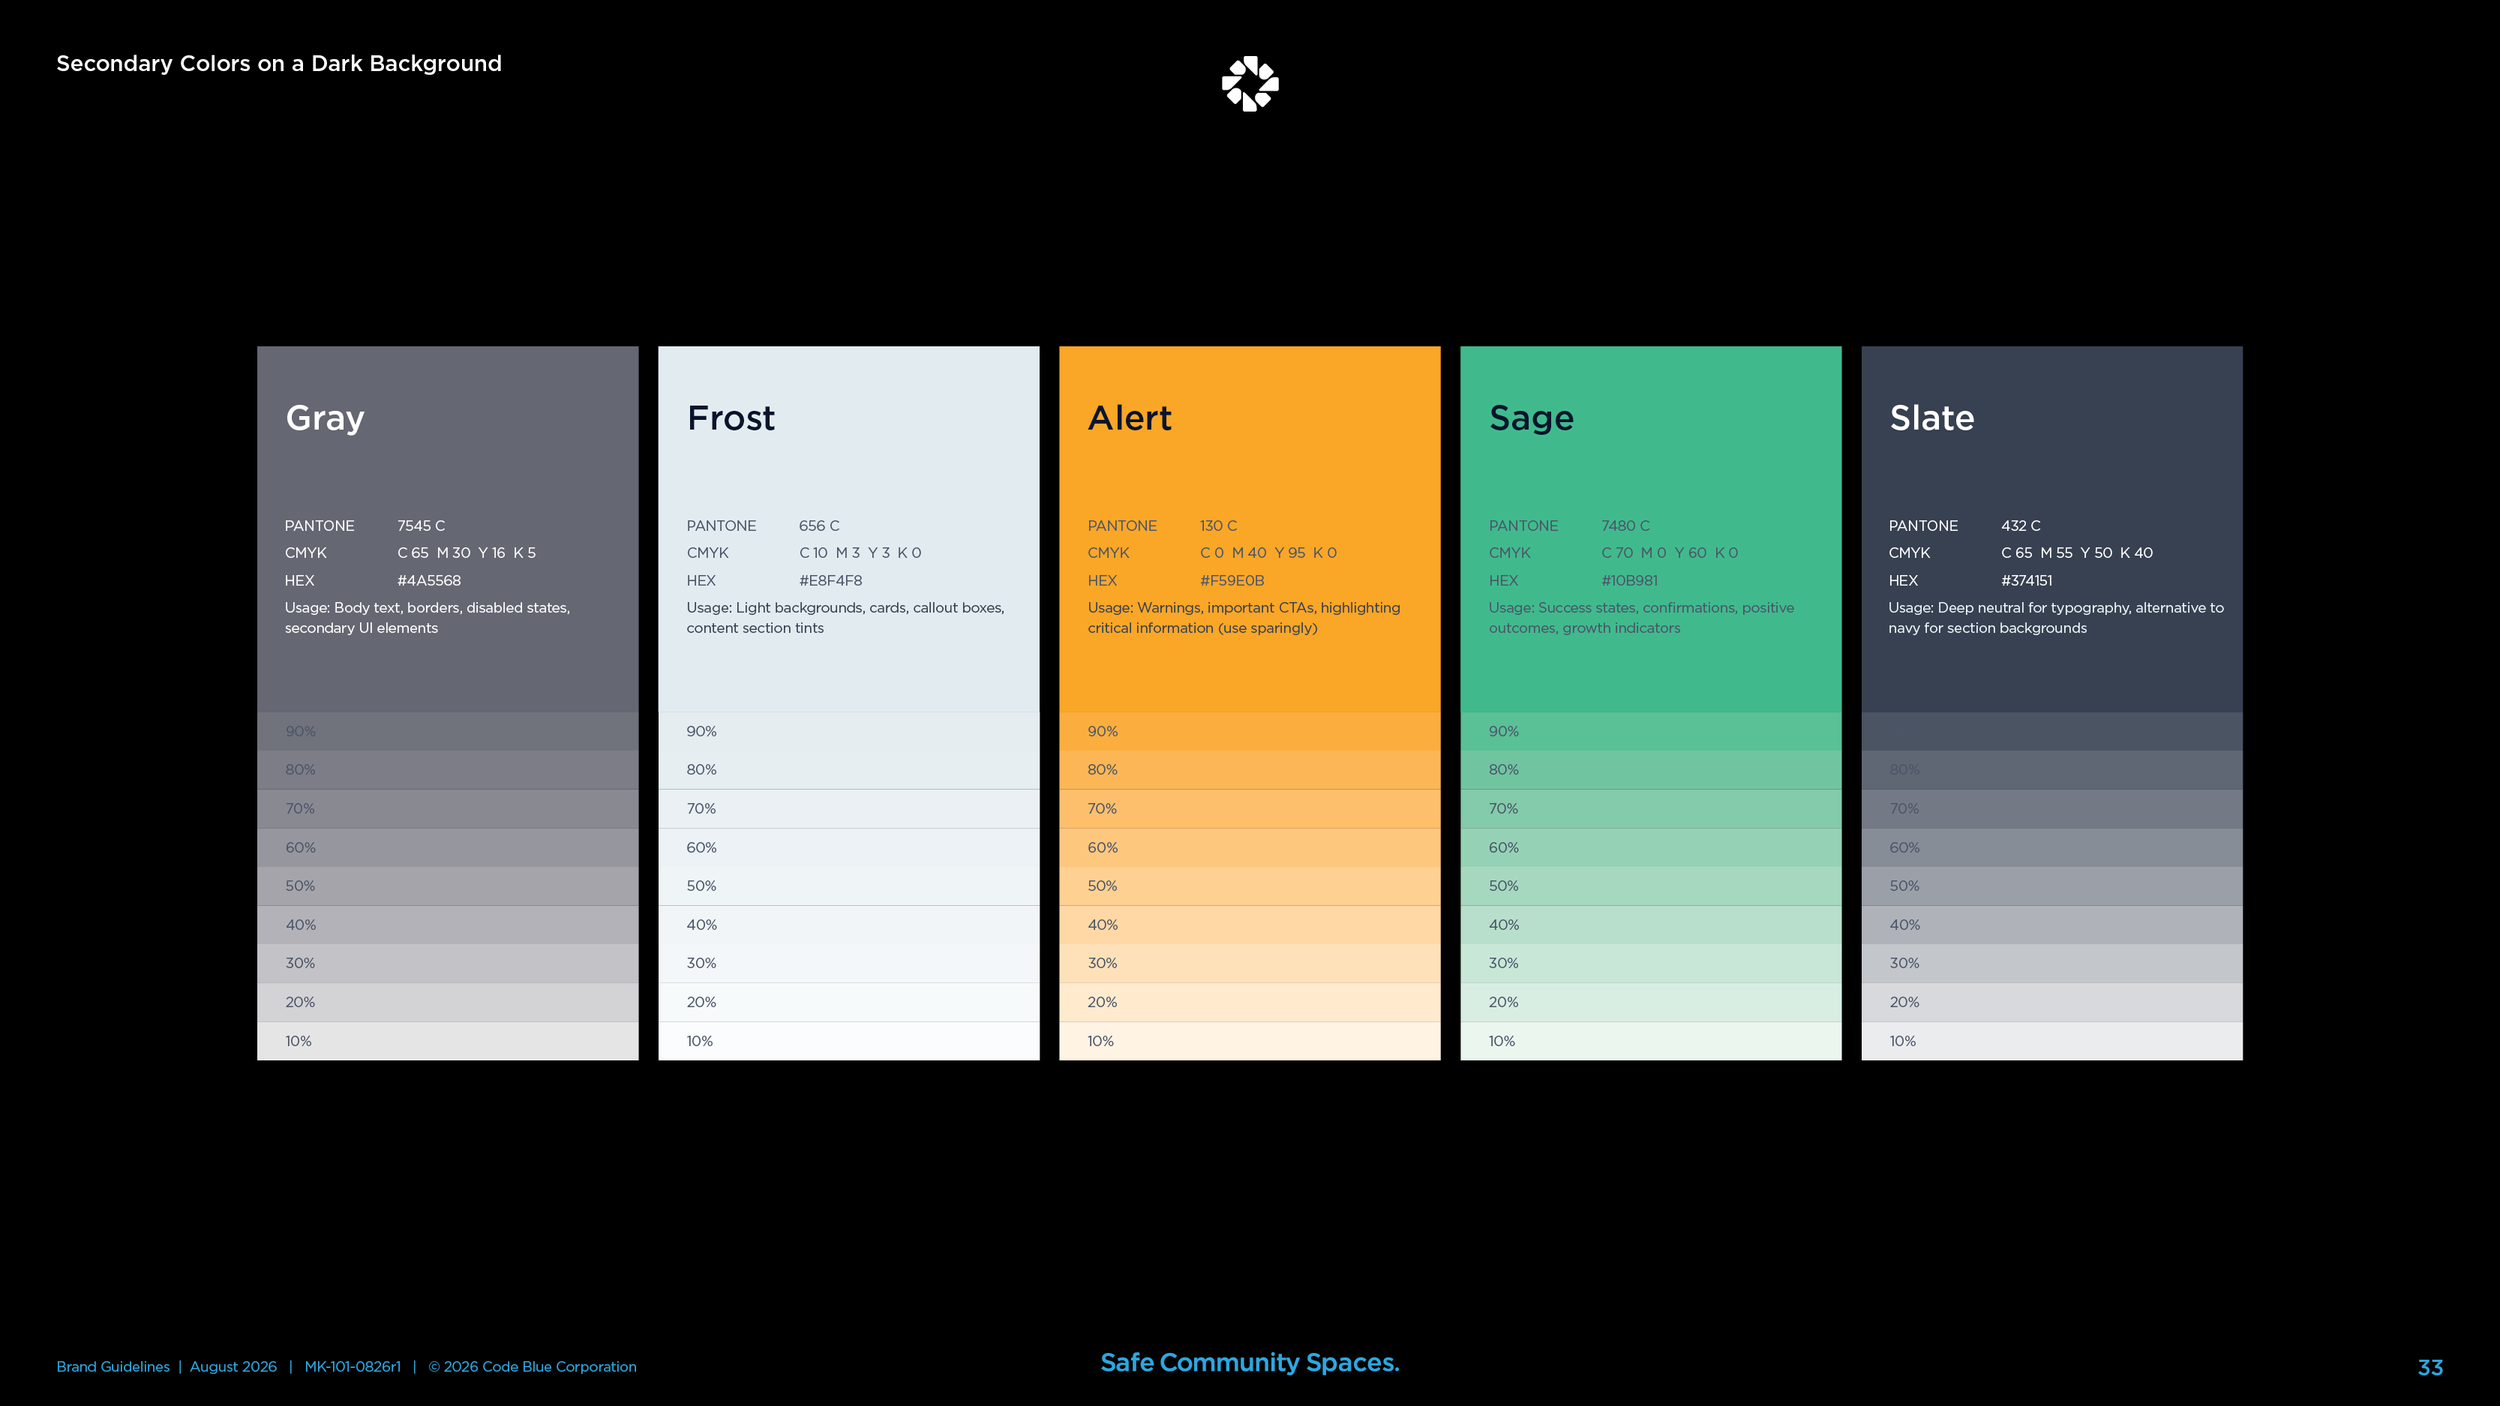Viewport: 2500px width, 1406px height.
Task: Select the Gray color swatch title
Action: 325,419
